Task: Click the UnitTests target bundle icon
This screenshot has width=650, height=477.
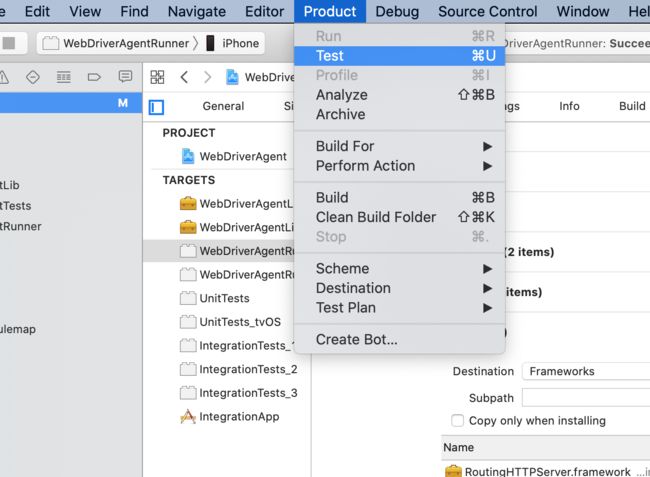Action: 188,298
